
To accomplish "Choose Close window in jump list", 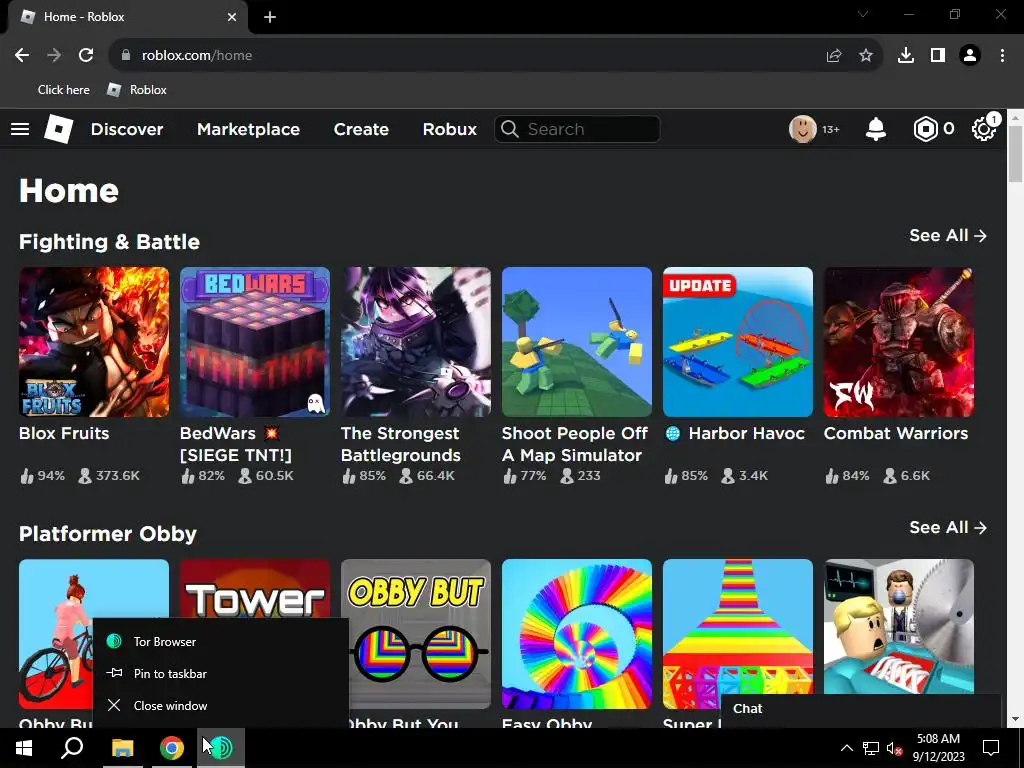I will [221, 706].
